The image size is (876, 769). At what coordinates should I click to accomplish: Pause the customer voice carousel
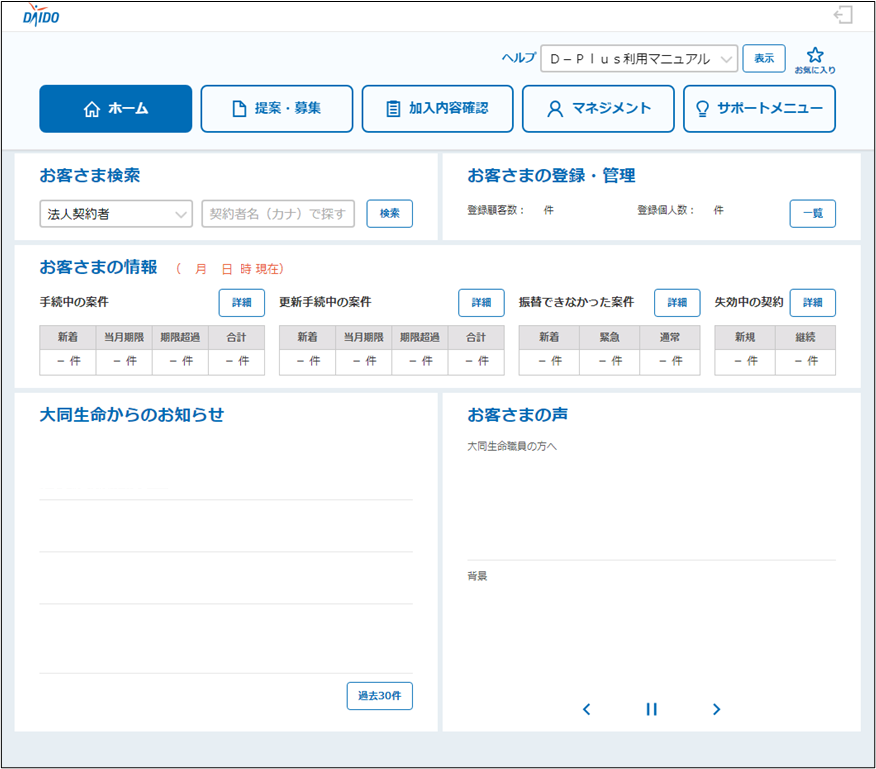click(651, 709)
